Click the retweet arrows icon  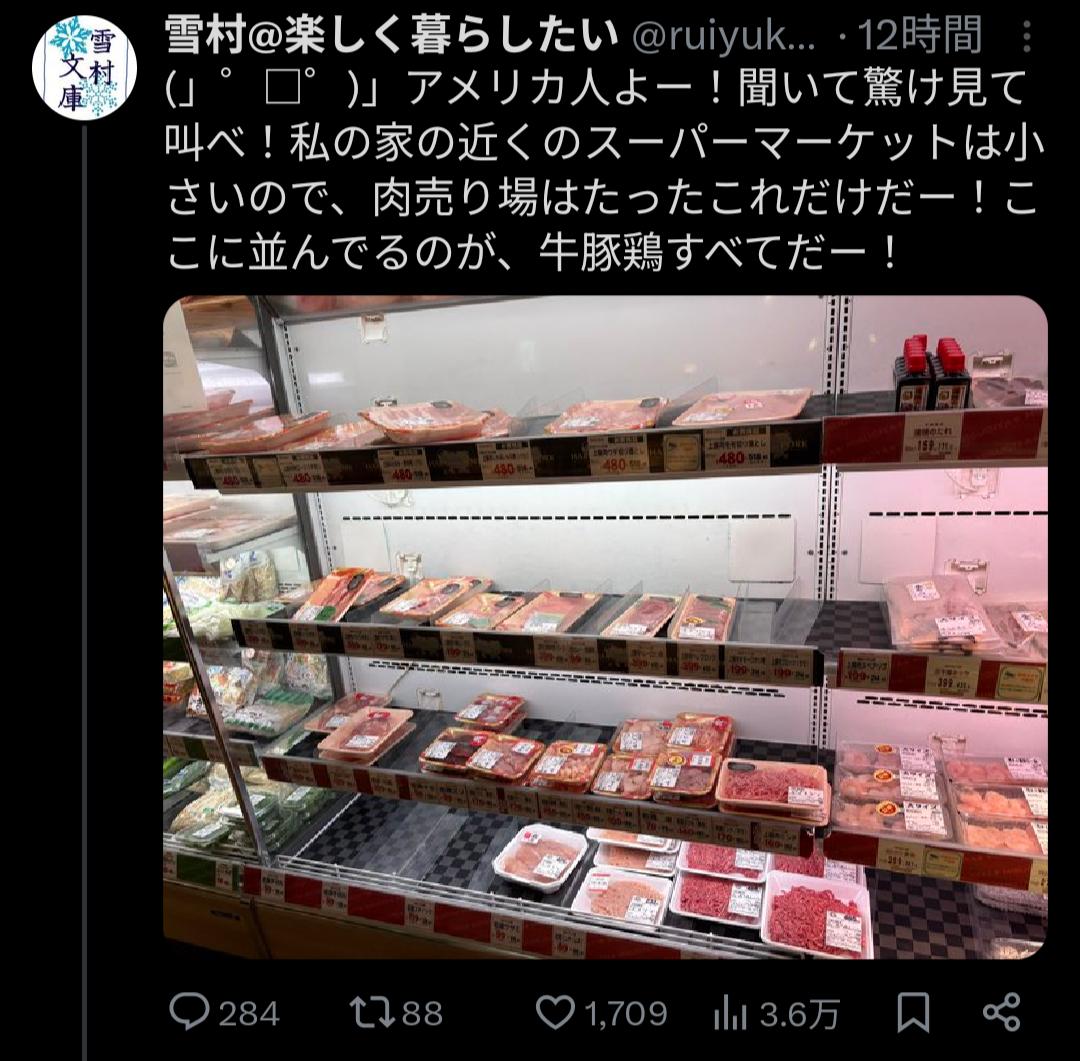[x=371, y=1012]
